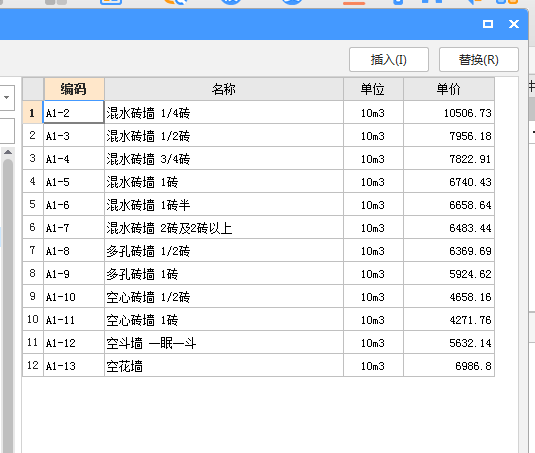Select row header number 1
The height and width of the screenshot is (453, 535).
point(33,112)
